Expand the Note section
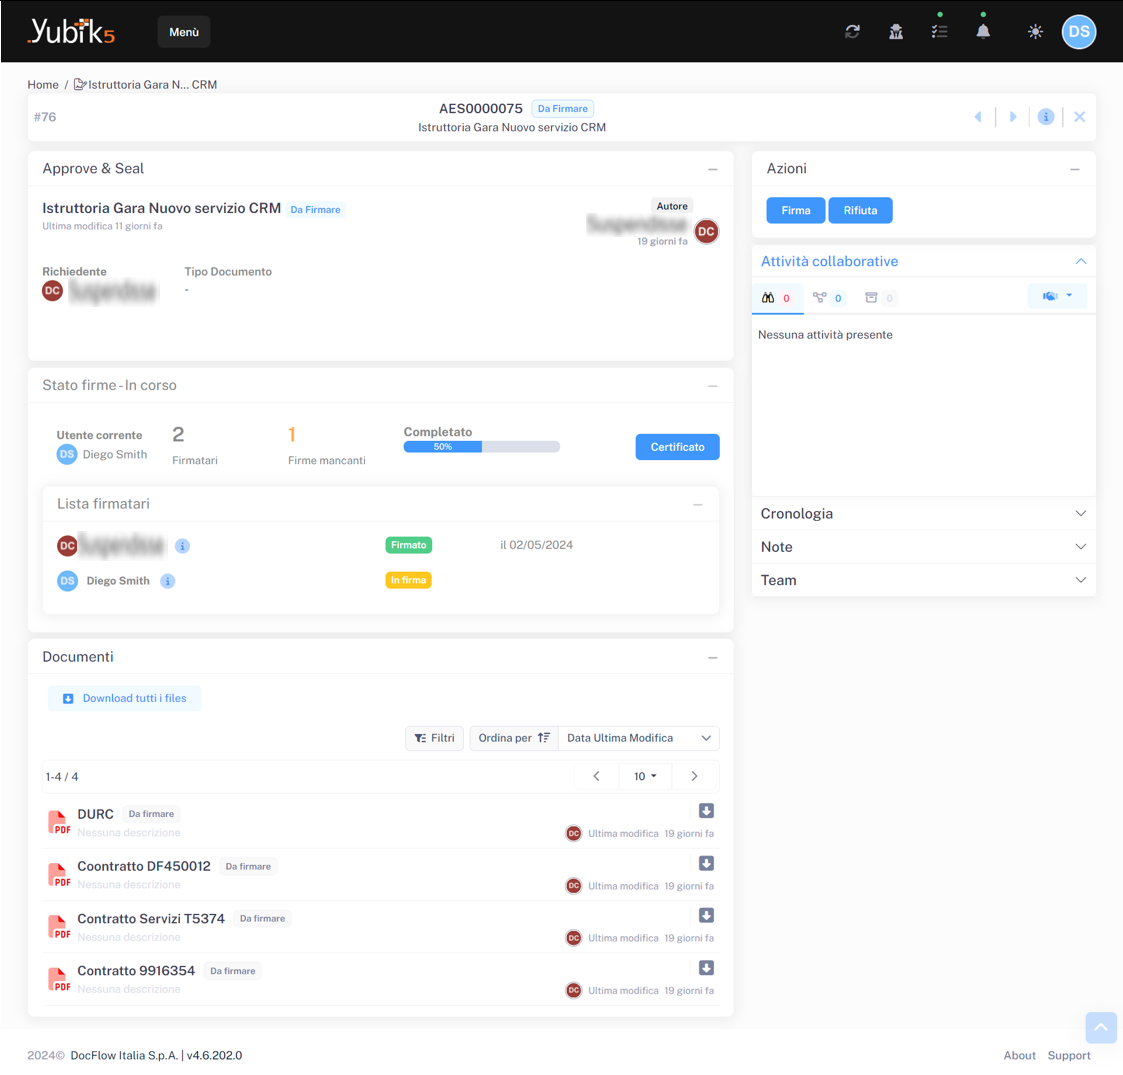This screenshot has width=1123, height=1075. click(x=922, y=547)
